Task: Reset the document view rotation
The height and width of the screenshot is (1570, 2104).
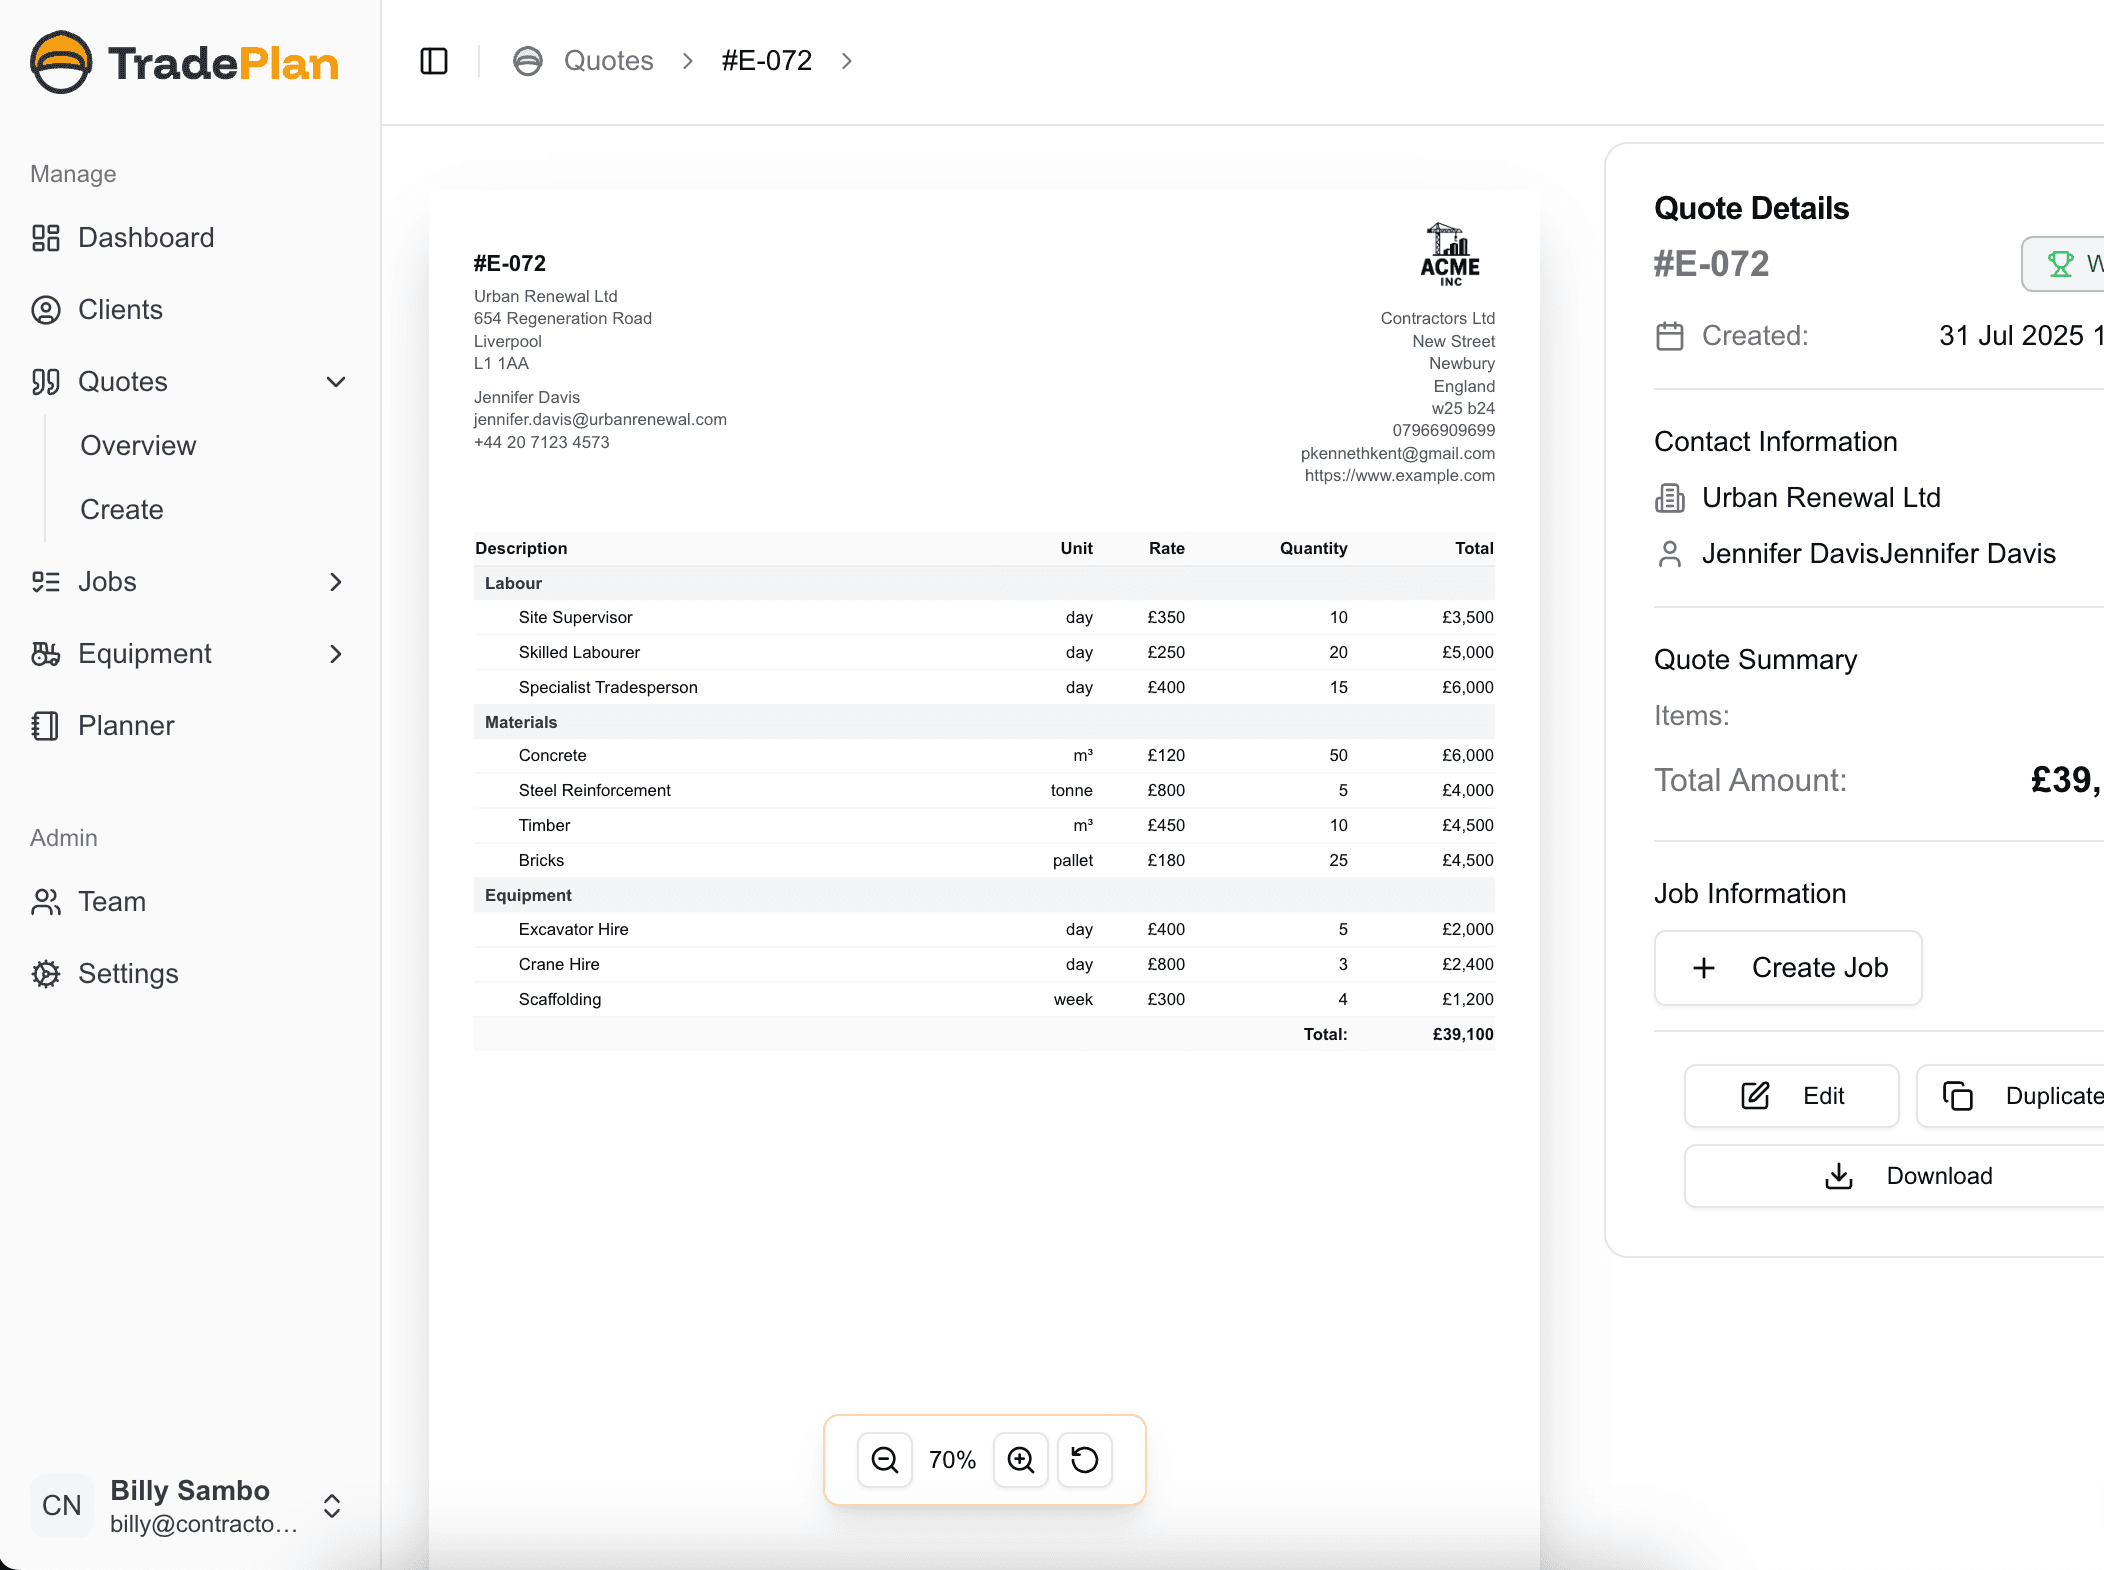Action: coord(1085,1460)
